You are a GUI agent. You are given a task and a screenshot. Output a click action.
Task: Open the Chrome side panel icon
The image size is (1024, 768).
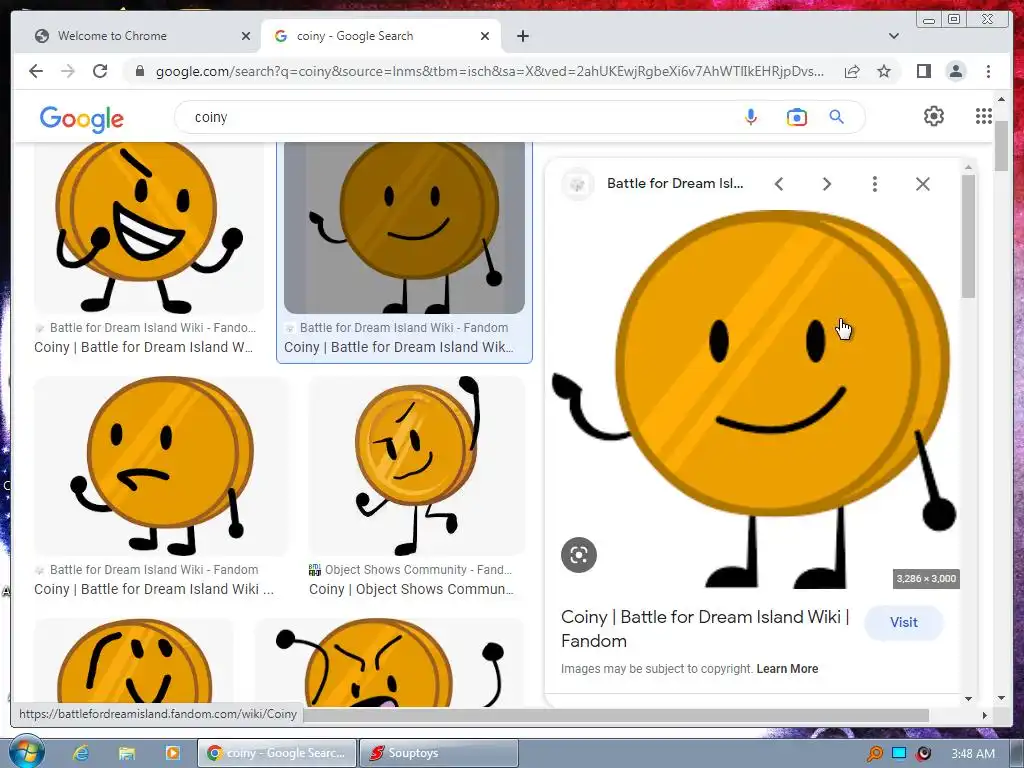923,71
